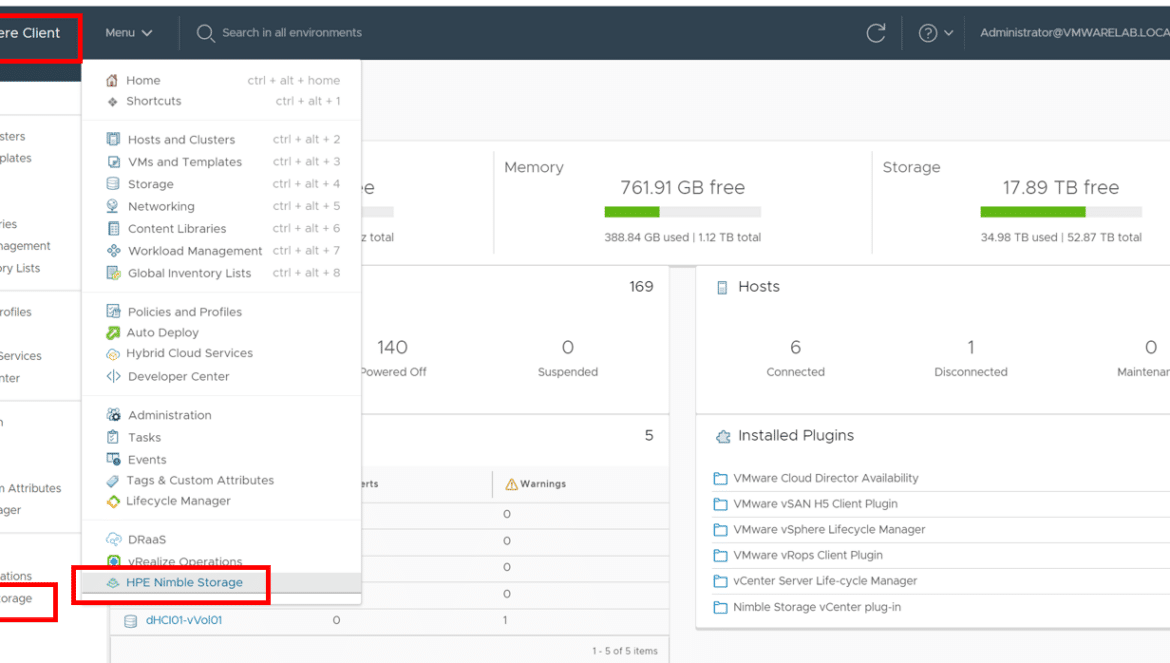Image resolution: width=1170 pixels, height=663 pixels.
Task: Open VMware Cloud Director Availability plugin
Action: [x=825, y=478]
